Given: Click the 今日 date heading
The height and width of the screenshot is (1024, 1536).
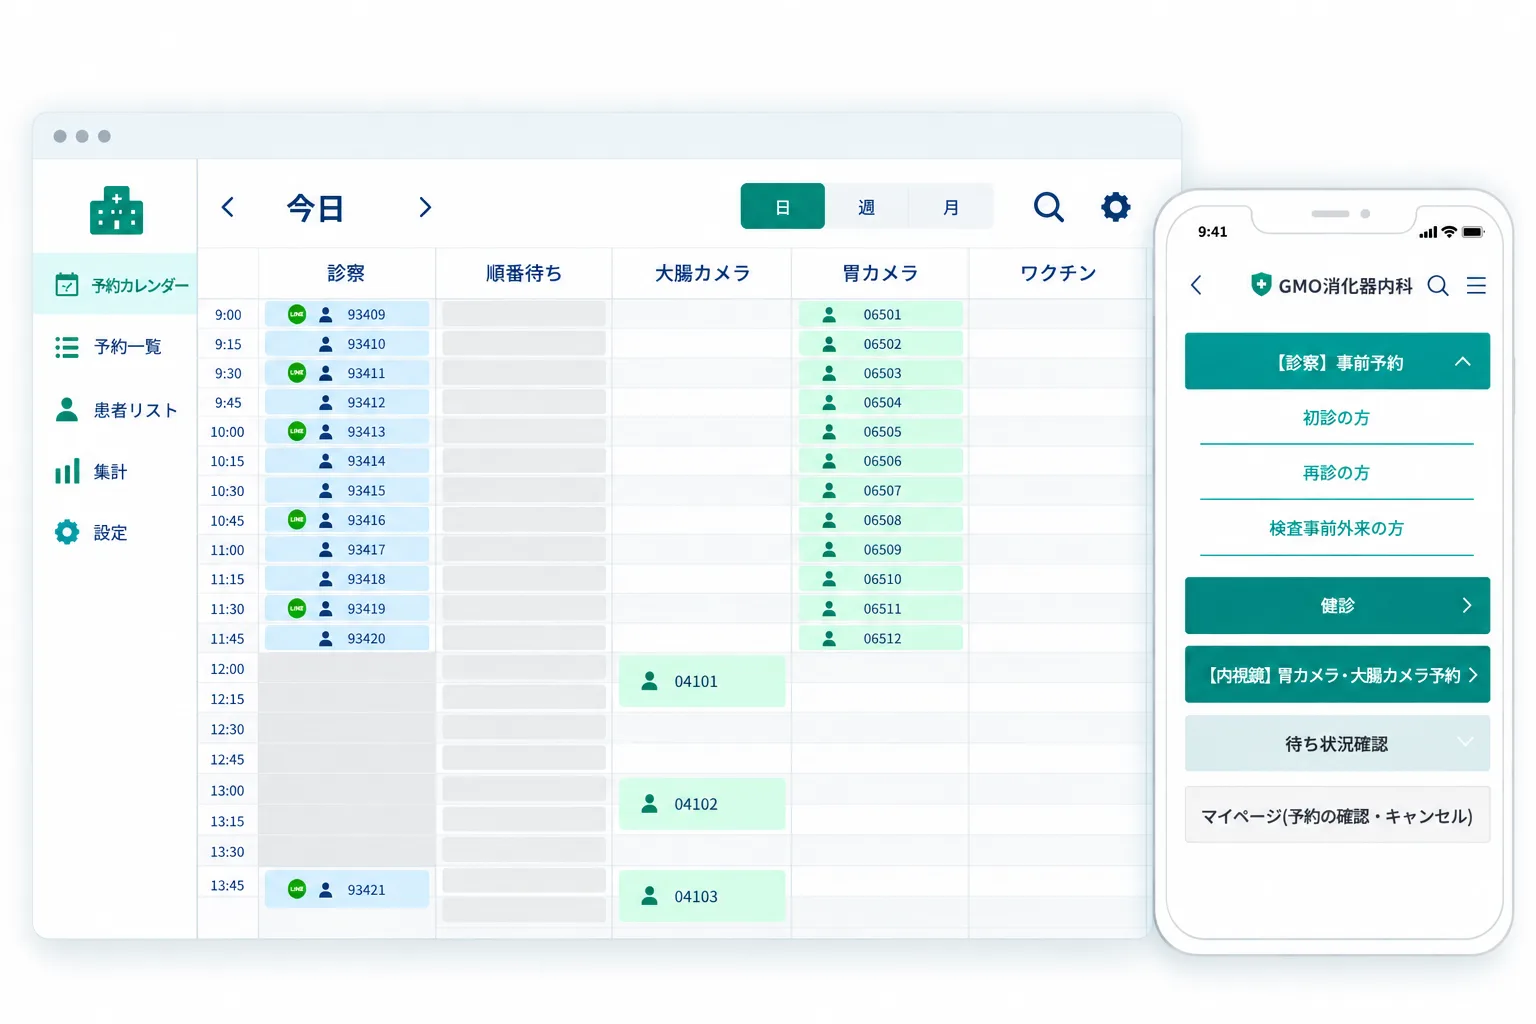Looking at the screenshot, I should tap(315, 208).
